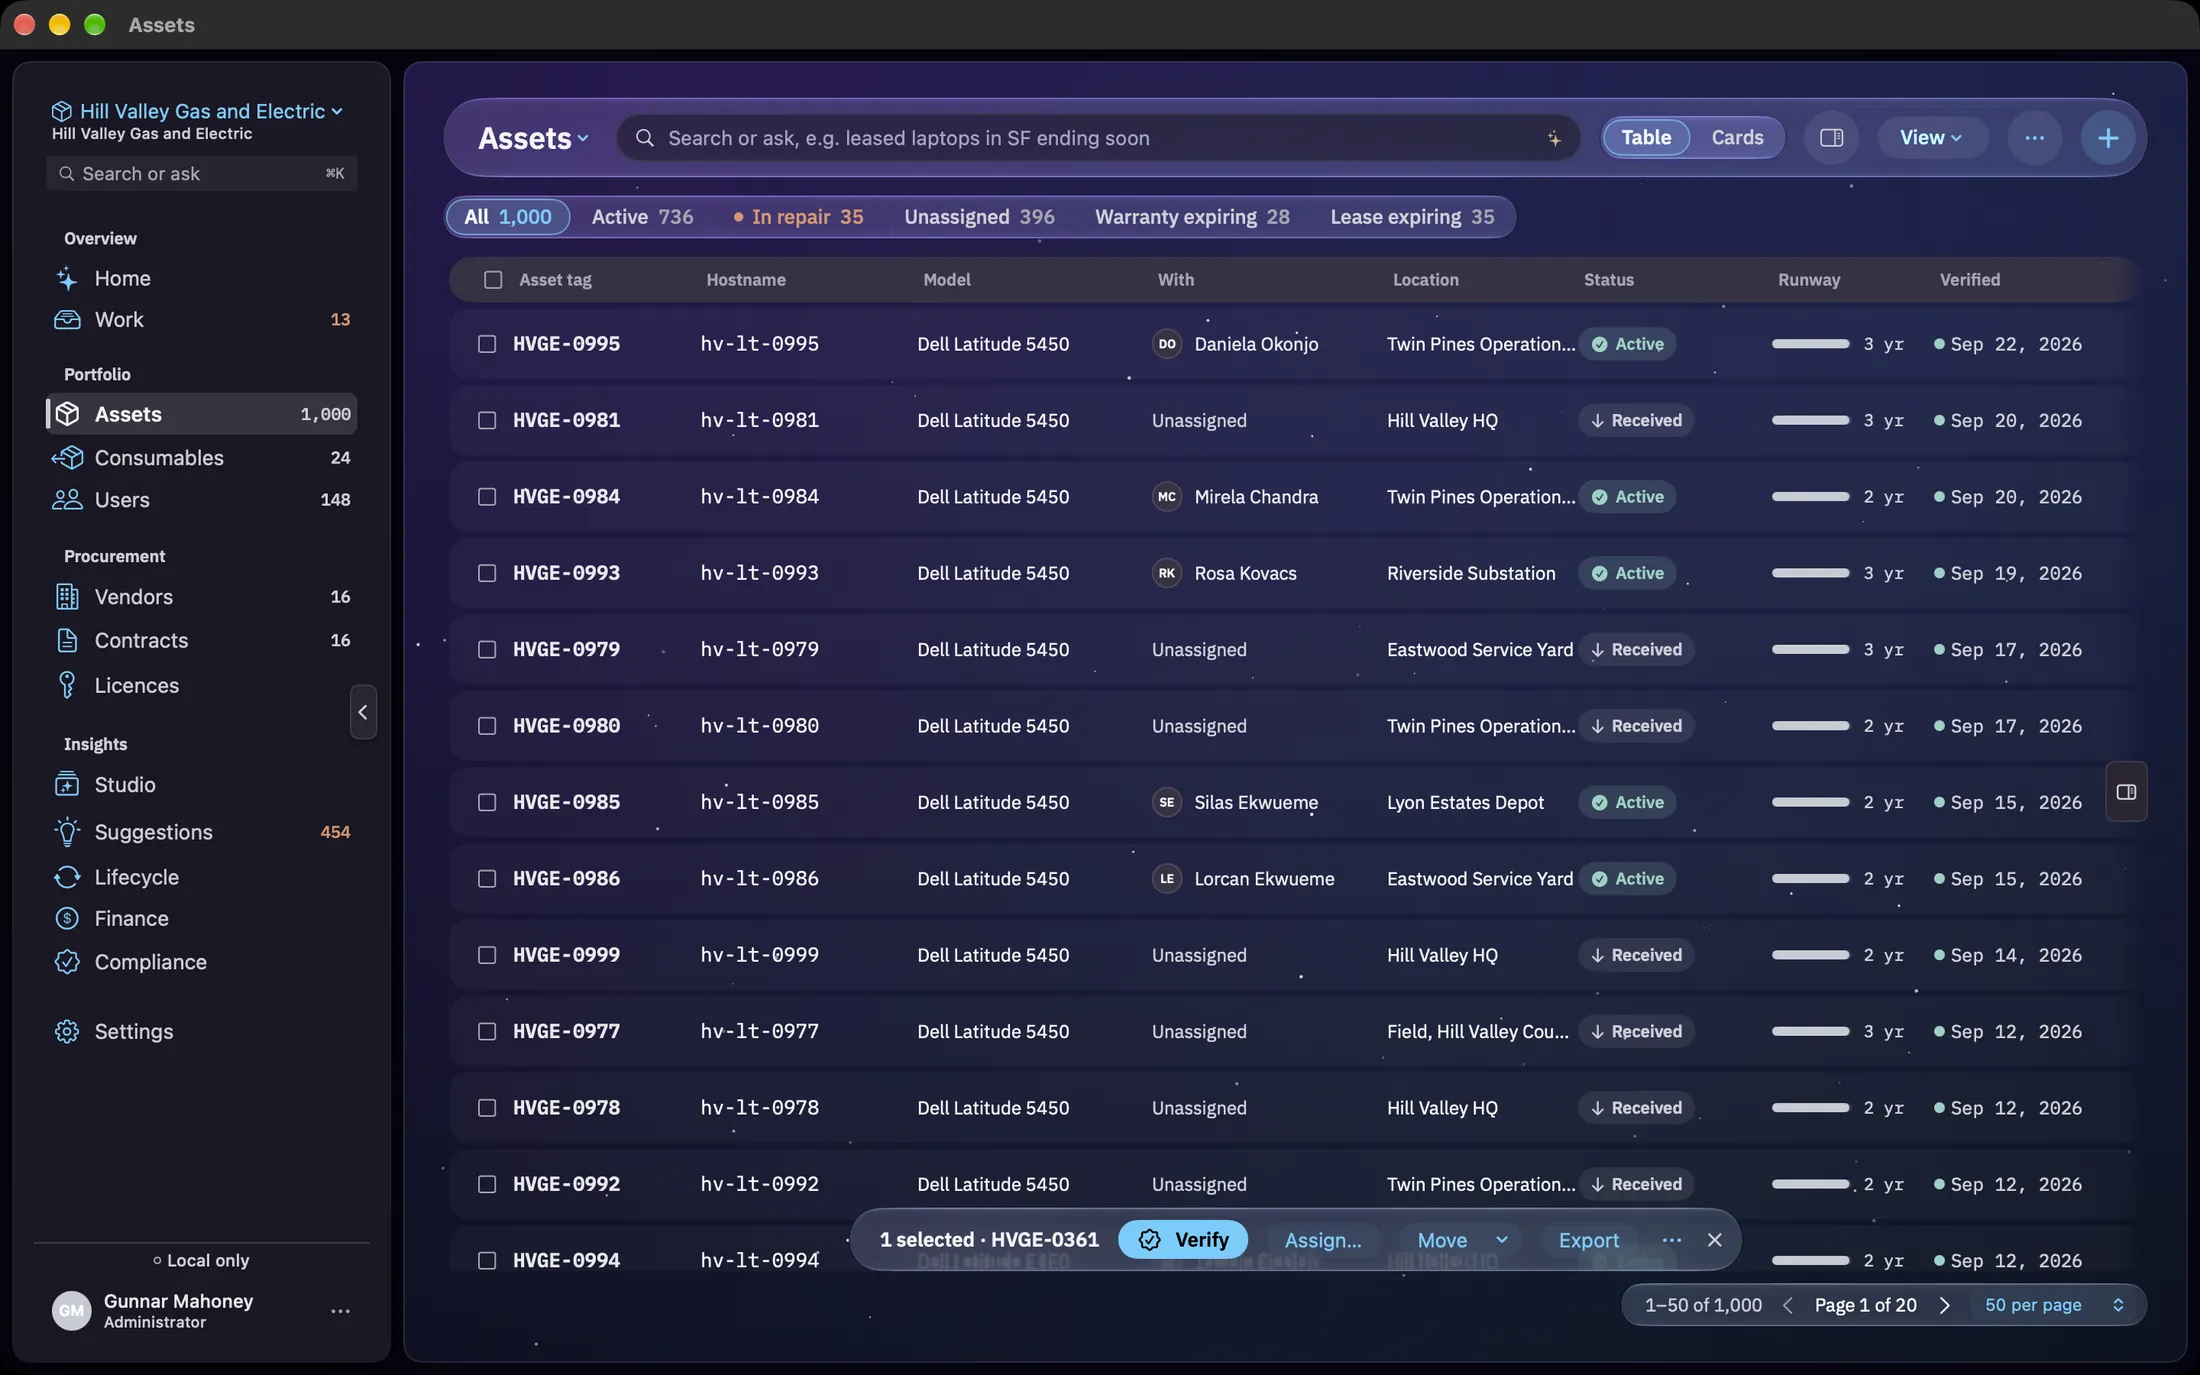Image resolution: width=2200 pixels, height=1375 pixels.
Task: Expand the Move dropdown arrow
Action: [1501, 1240]
